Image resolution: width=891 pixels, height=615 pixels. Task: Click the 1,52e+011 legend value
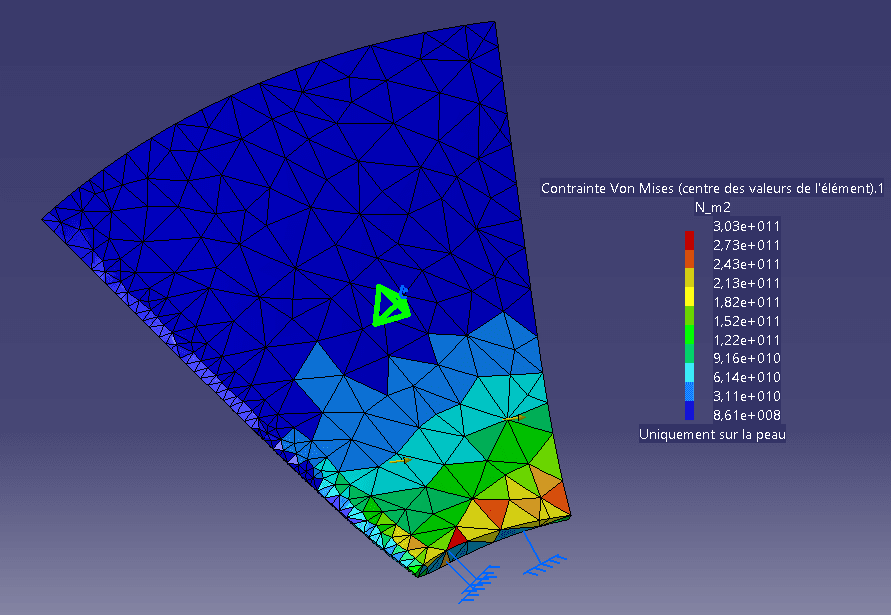[x=746, y=321]
